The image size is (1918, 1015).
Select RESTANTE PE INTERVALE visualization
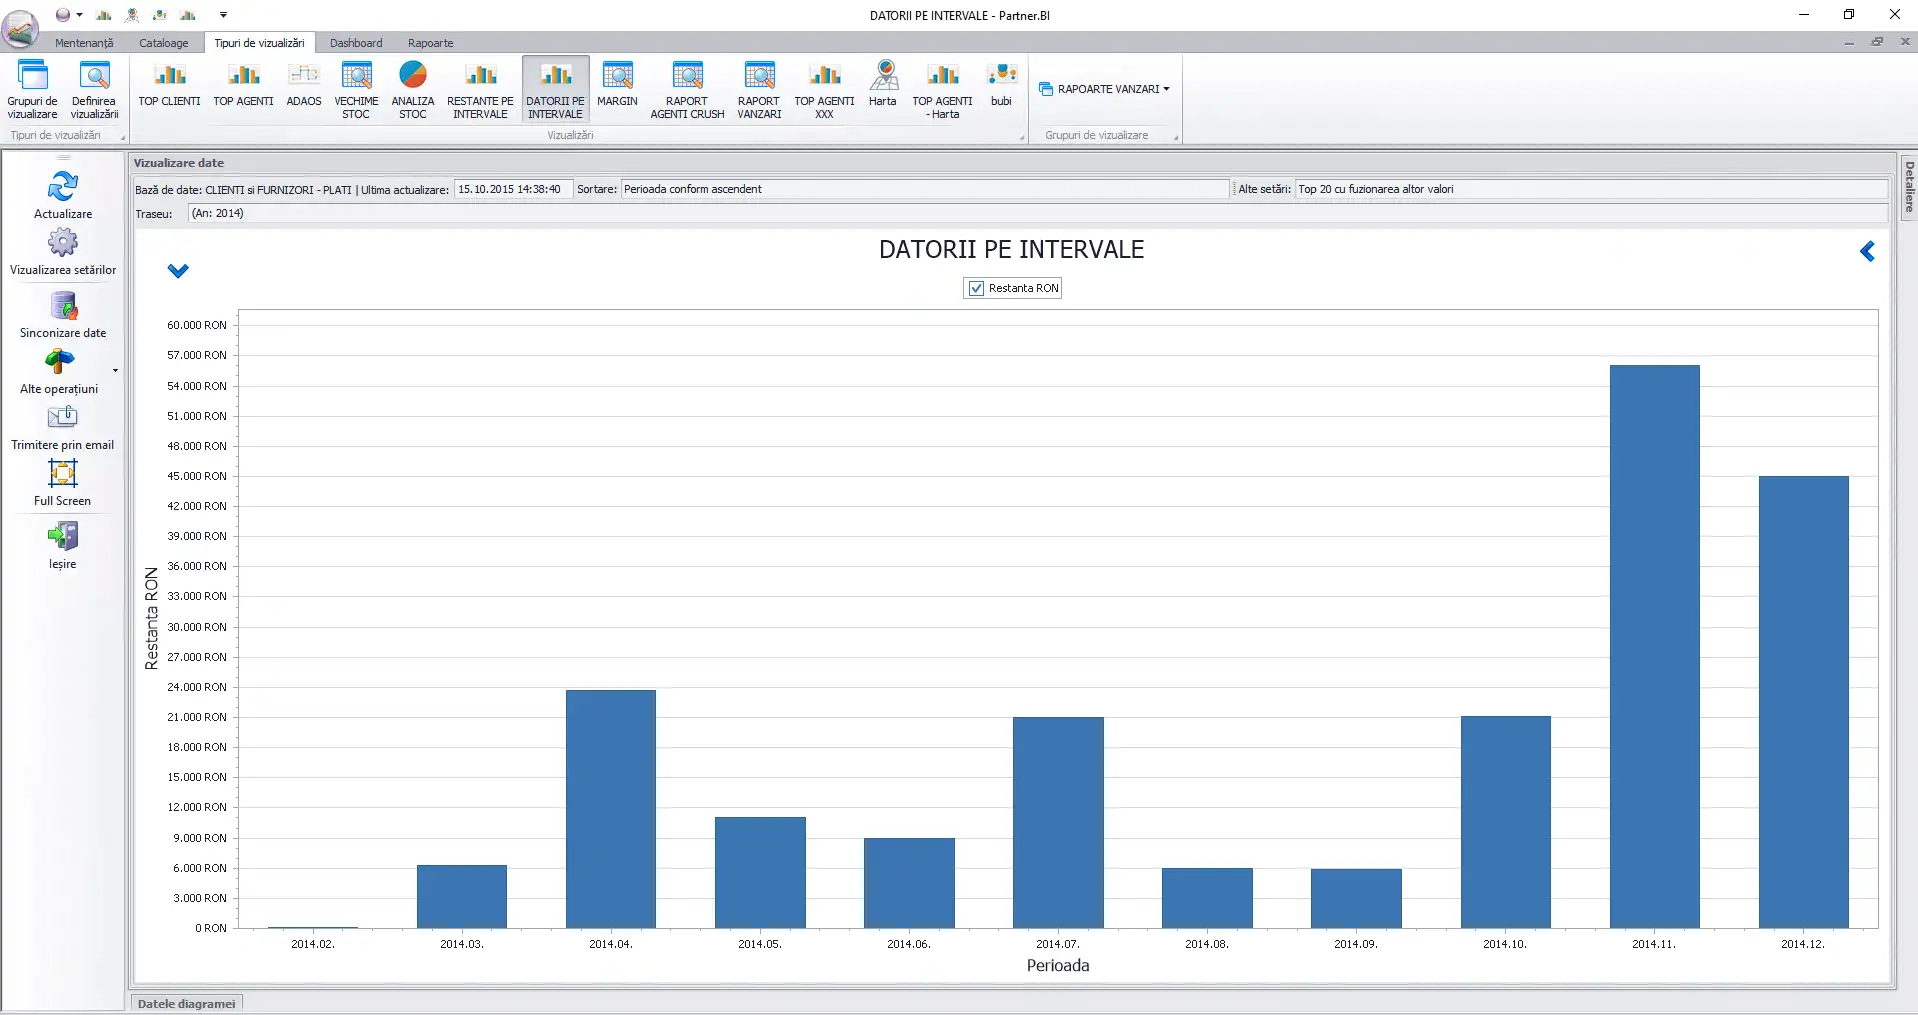click(480, 89)
